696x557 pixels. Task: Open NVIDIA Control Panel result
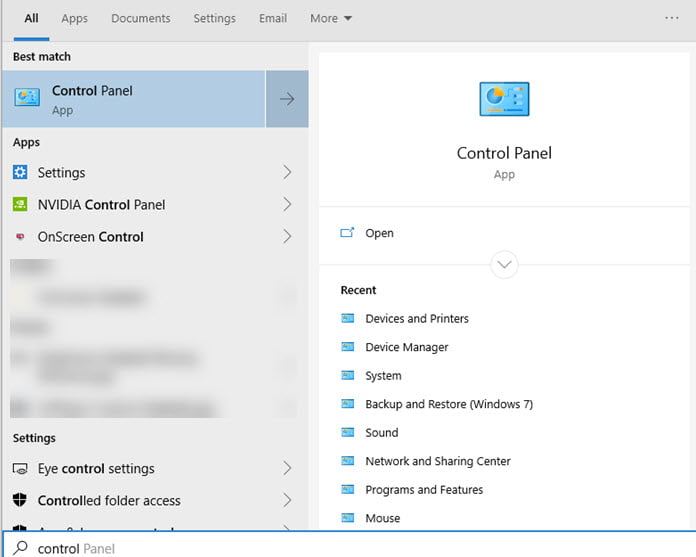click(153, 204)
